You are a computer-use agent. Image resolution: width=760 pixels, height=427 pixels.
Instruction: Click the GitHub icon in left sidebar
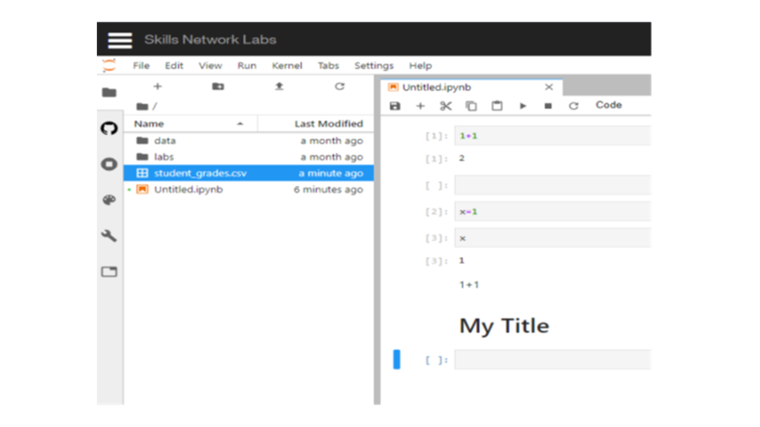click(x=110, y=128)
